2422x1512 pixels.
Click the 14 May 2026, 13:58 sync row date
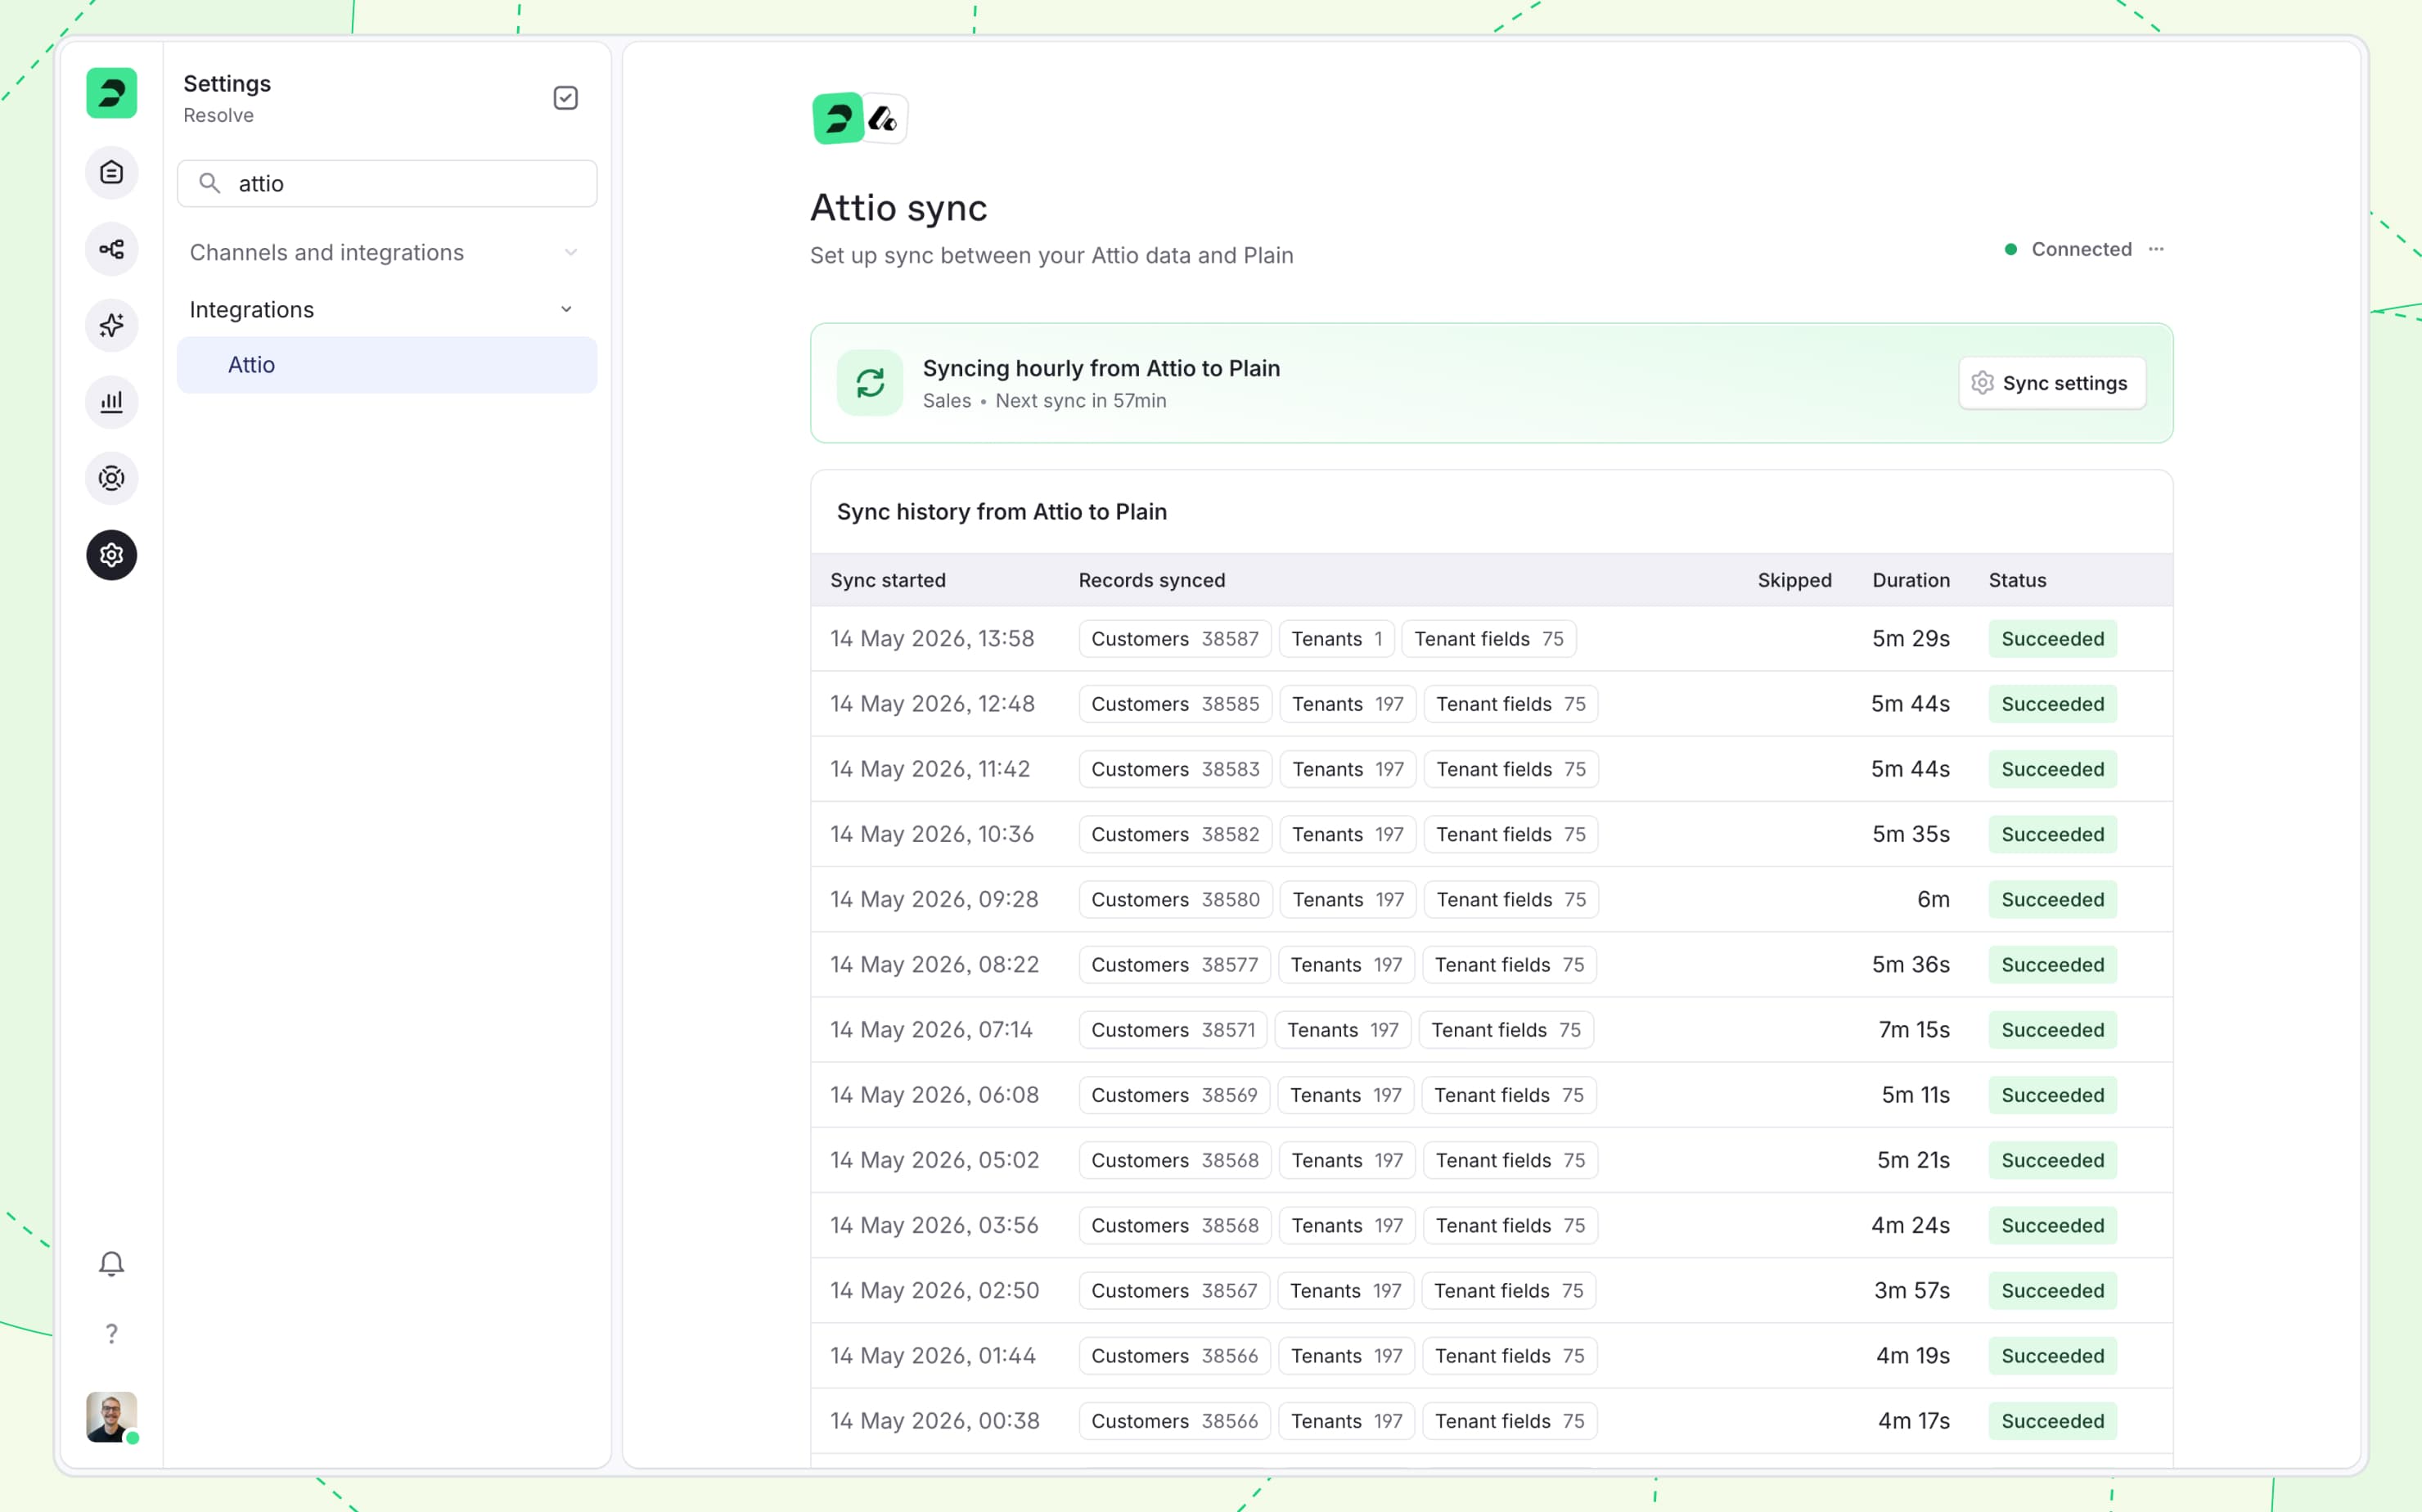click(932, 638)
